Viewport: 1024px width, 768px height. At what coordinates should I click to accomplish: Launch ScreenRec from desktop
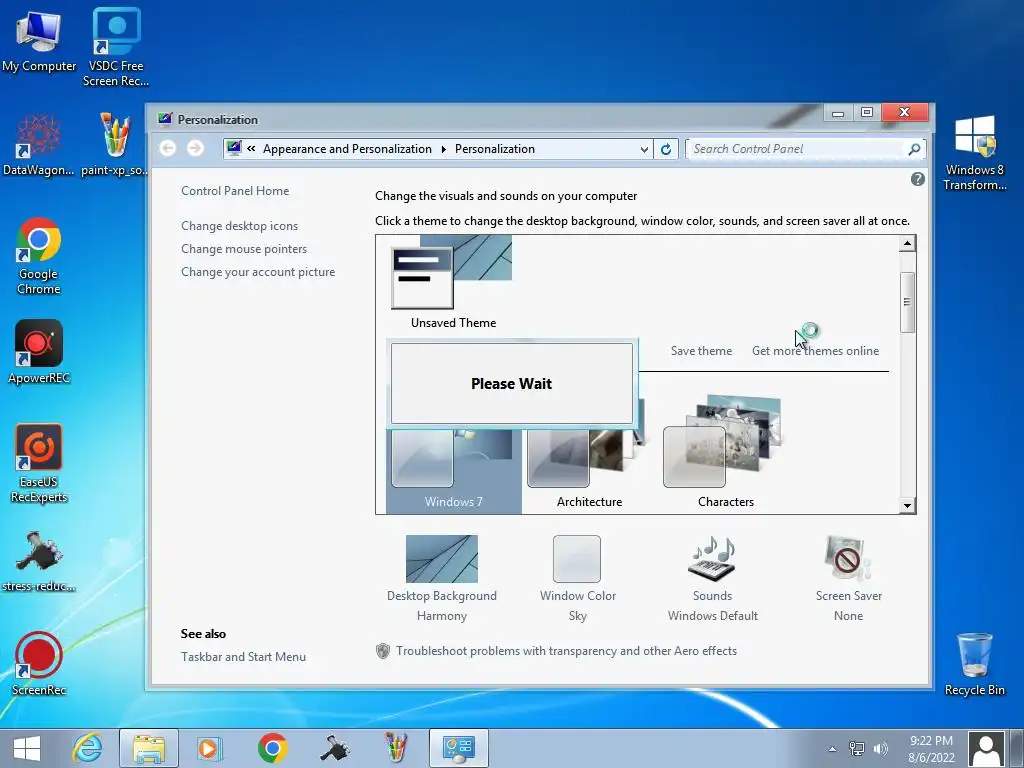pos(39,664)
